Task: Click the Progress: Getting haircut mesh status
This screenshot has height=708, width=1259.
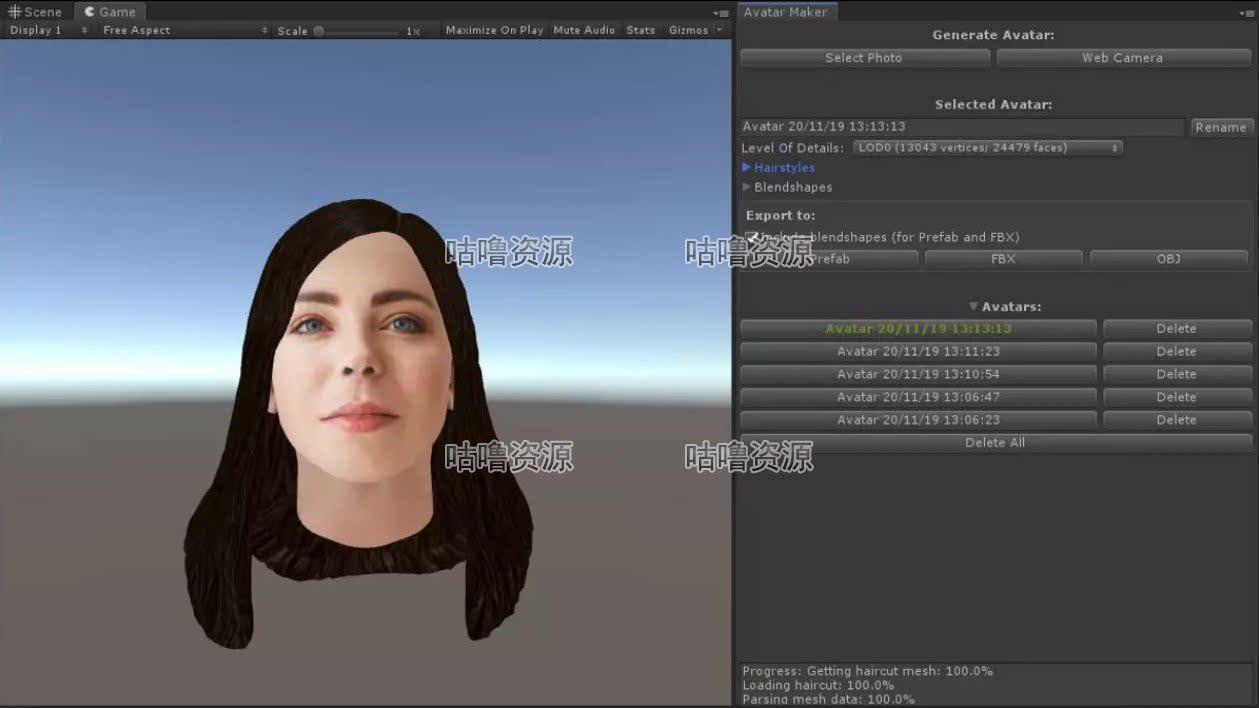Action: 868,671
